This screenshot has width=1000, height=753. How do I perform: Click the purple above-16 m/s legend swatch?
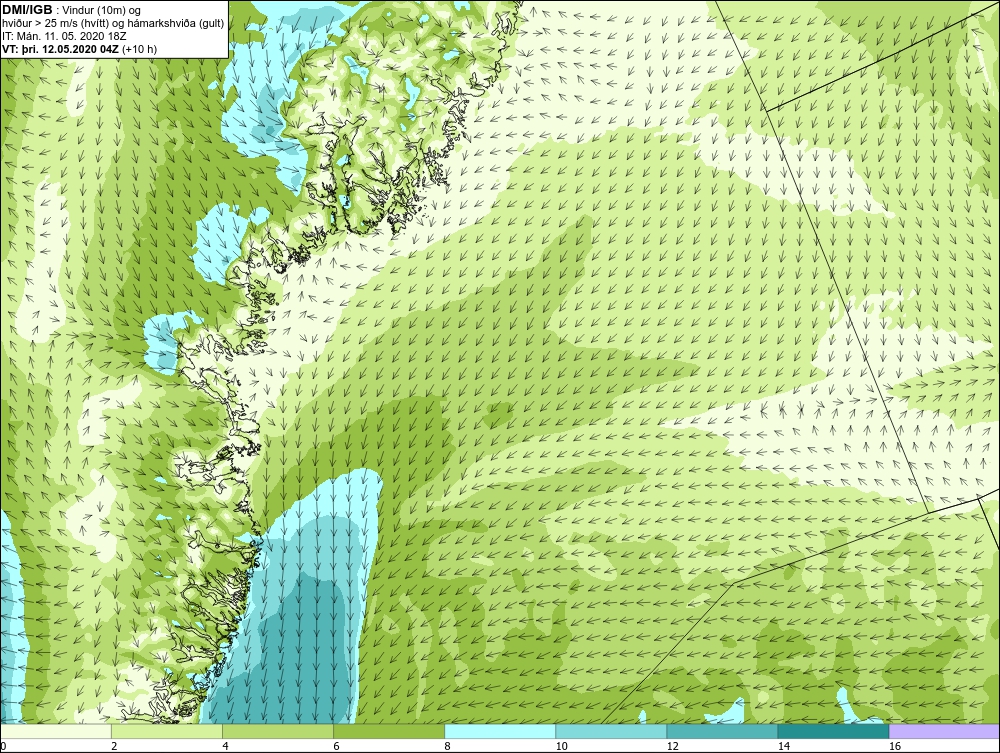[x=945, y=731]
